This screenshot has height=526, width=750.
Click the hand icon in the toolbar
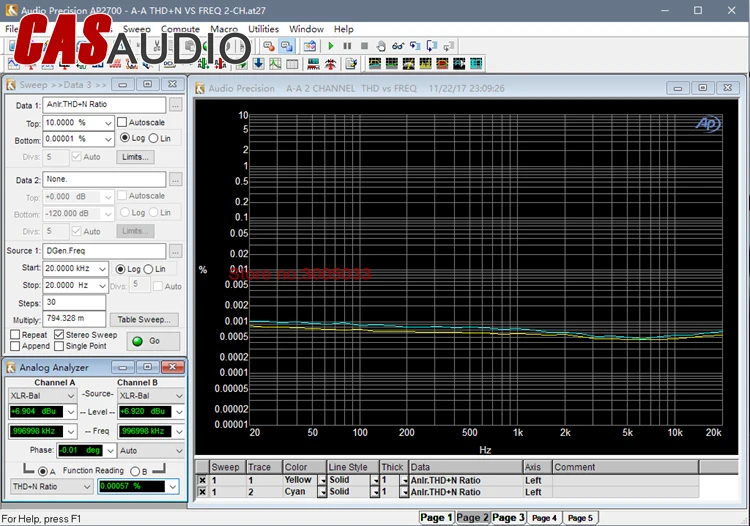381,46
